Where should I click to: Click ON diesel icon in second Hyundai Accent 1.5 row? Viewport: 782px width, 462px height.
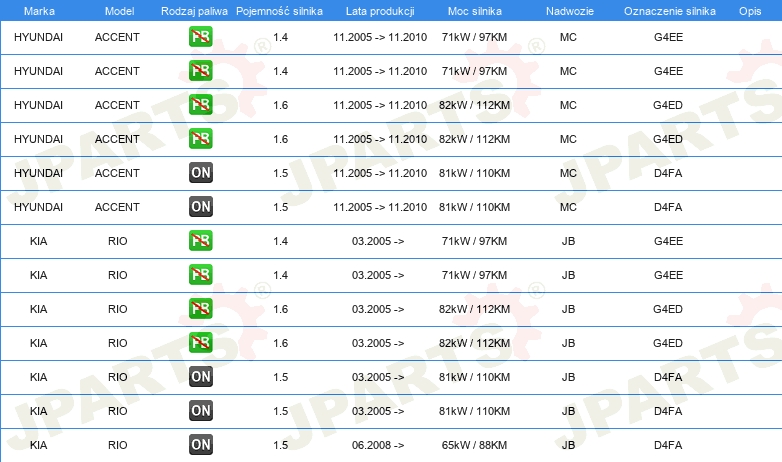200,207
